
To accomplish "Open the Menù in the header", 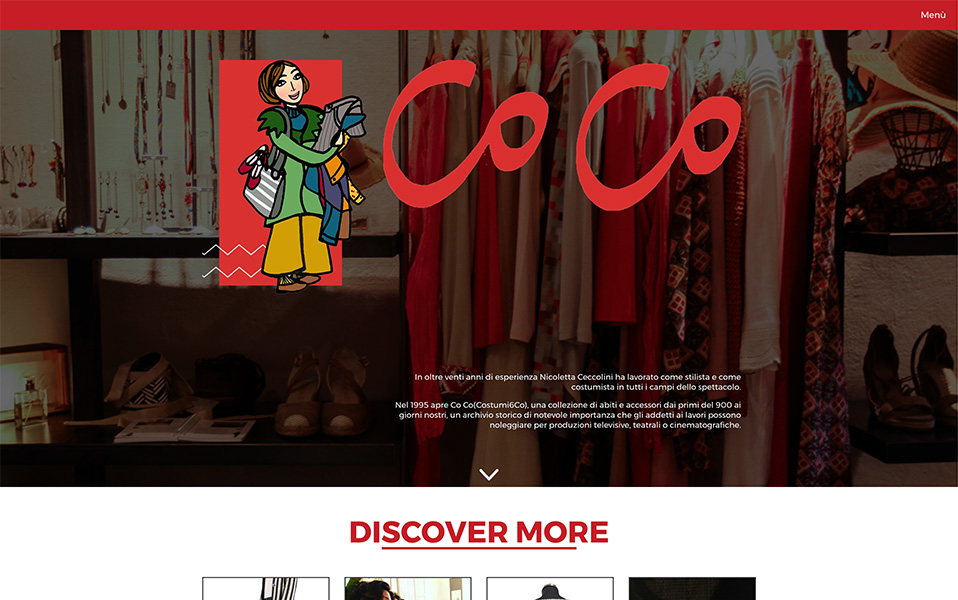I will (x=932, y=15).
